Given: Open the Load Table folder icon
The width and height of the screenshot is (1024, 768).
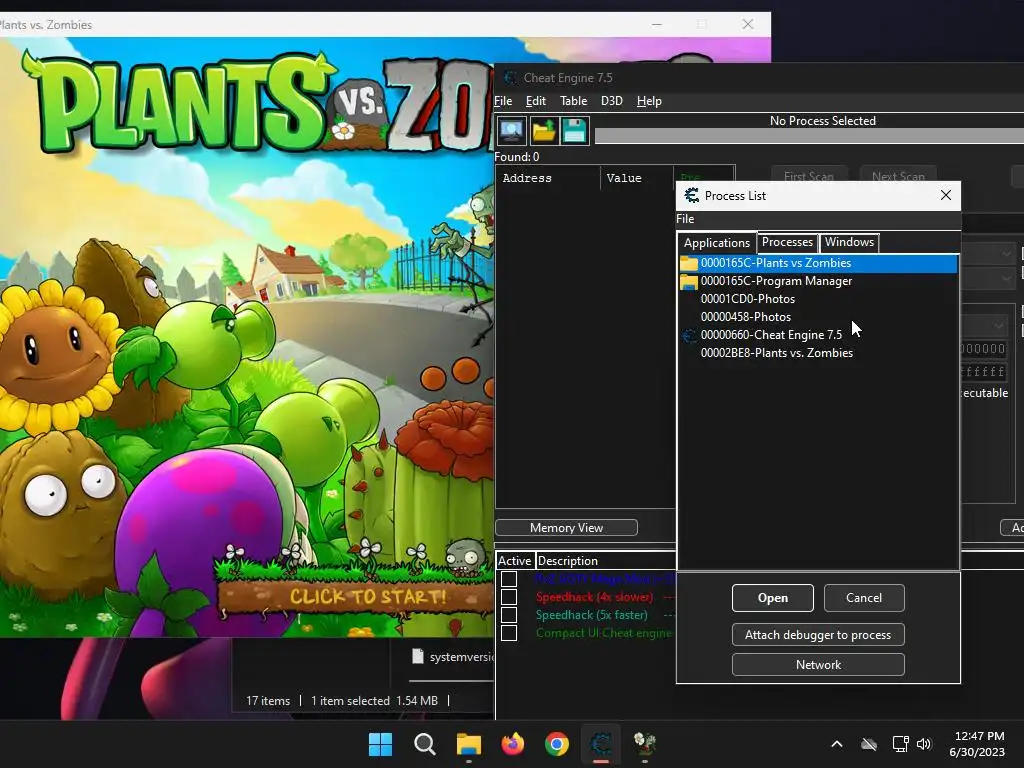Looking at the screenshot, I should point(543,131).
